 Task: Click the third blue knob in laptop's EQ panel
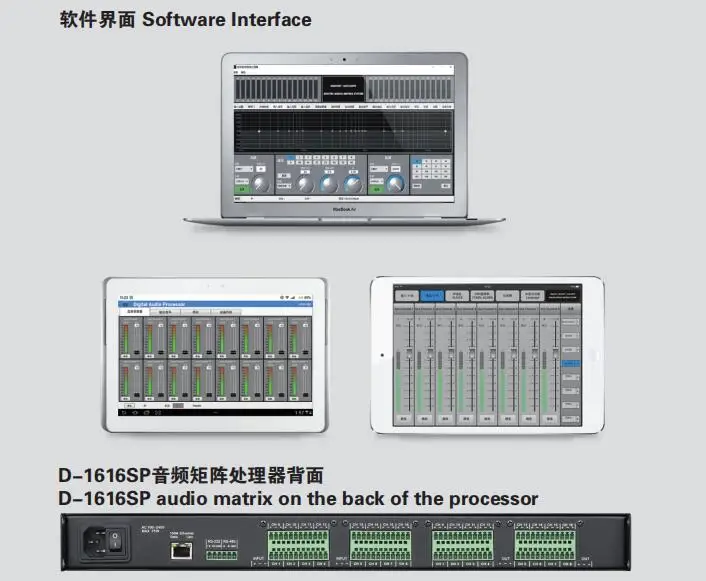(353, 184)
